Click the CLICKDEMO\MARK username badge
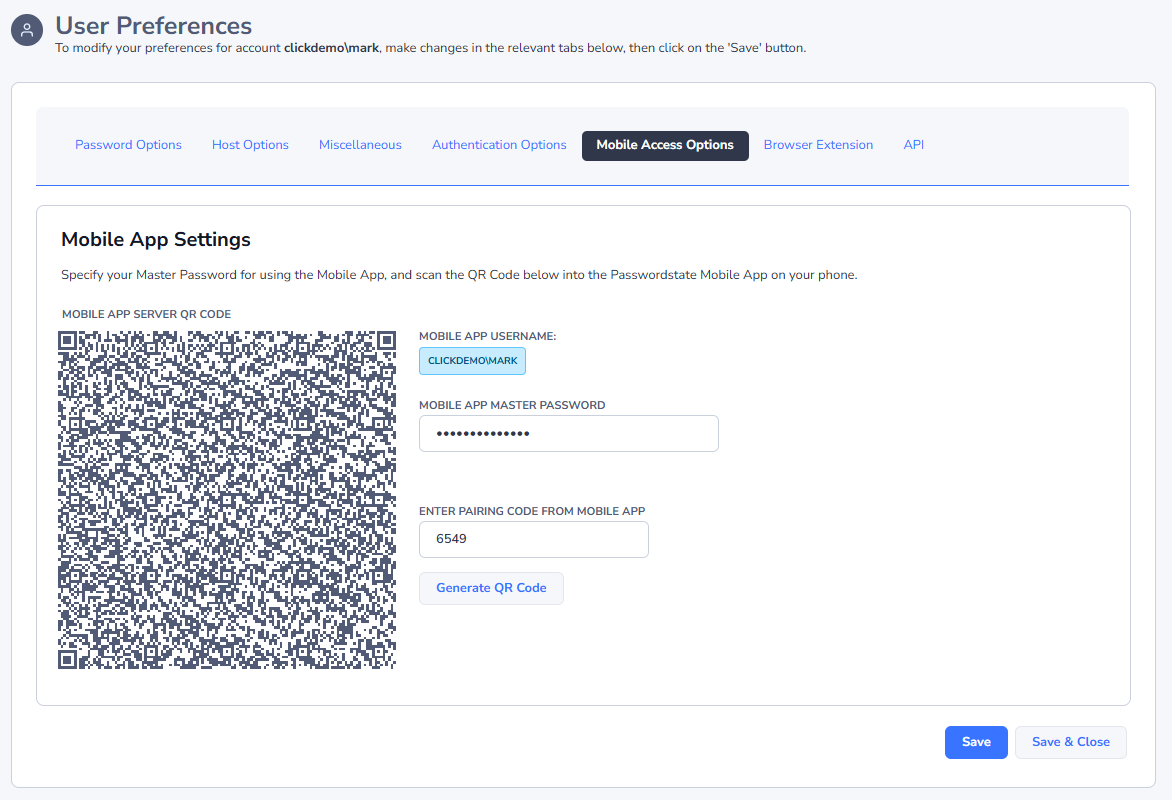Screen dimensions: 1172x800 coord(472,361)
